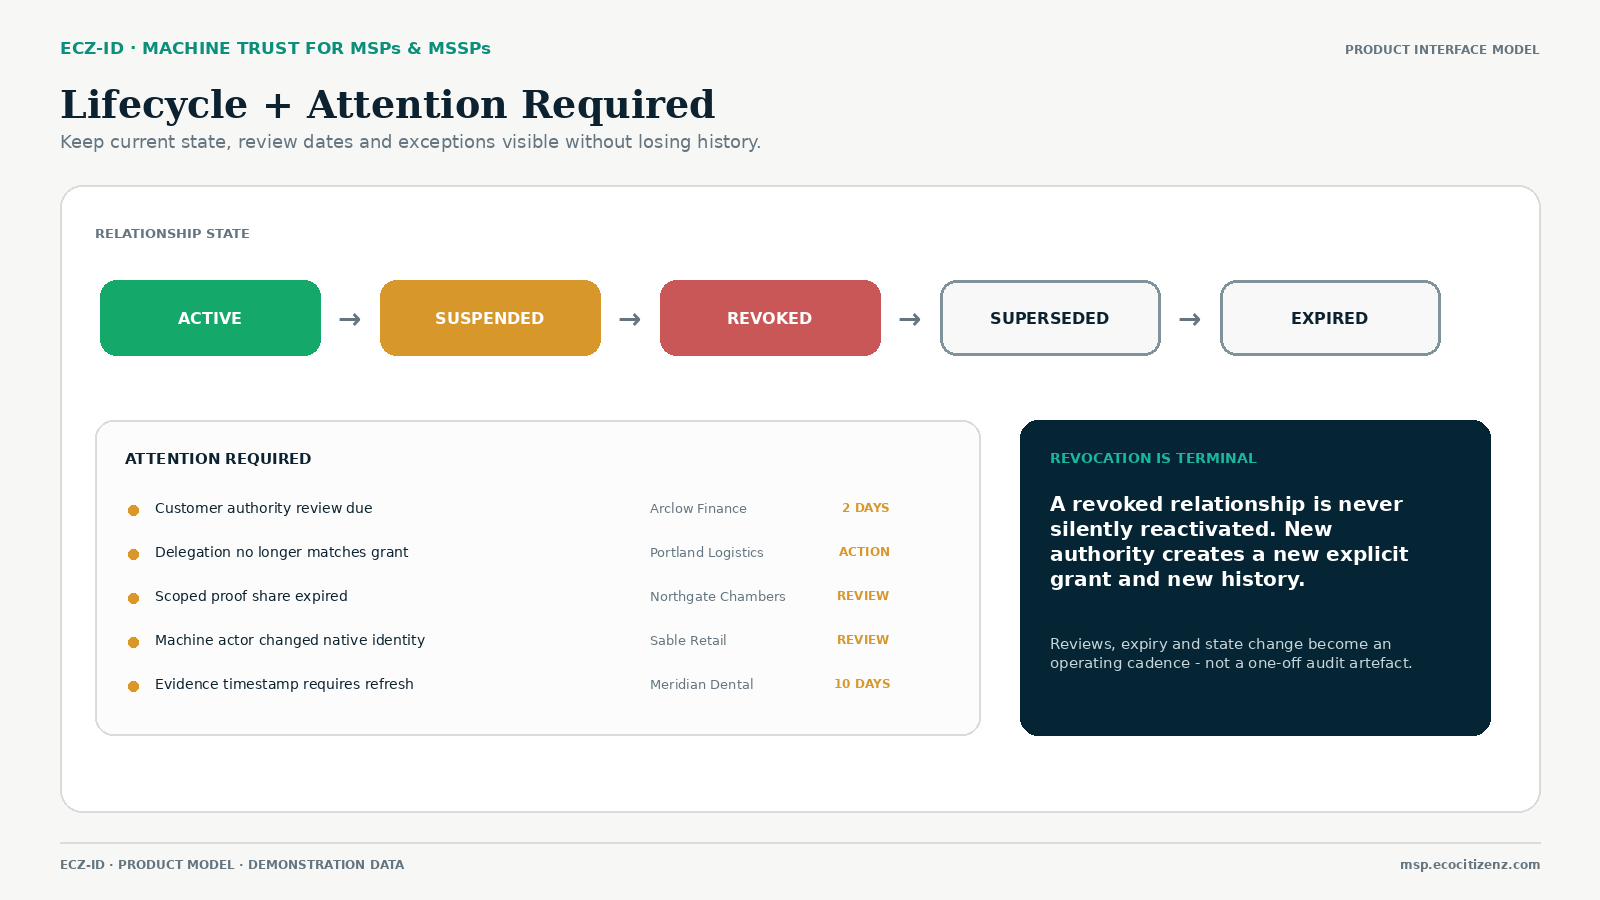The image size is (1600, 900).
Task: Click REVIEW tag in Northgate Chambers row
Action: point(863,596)
